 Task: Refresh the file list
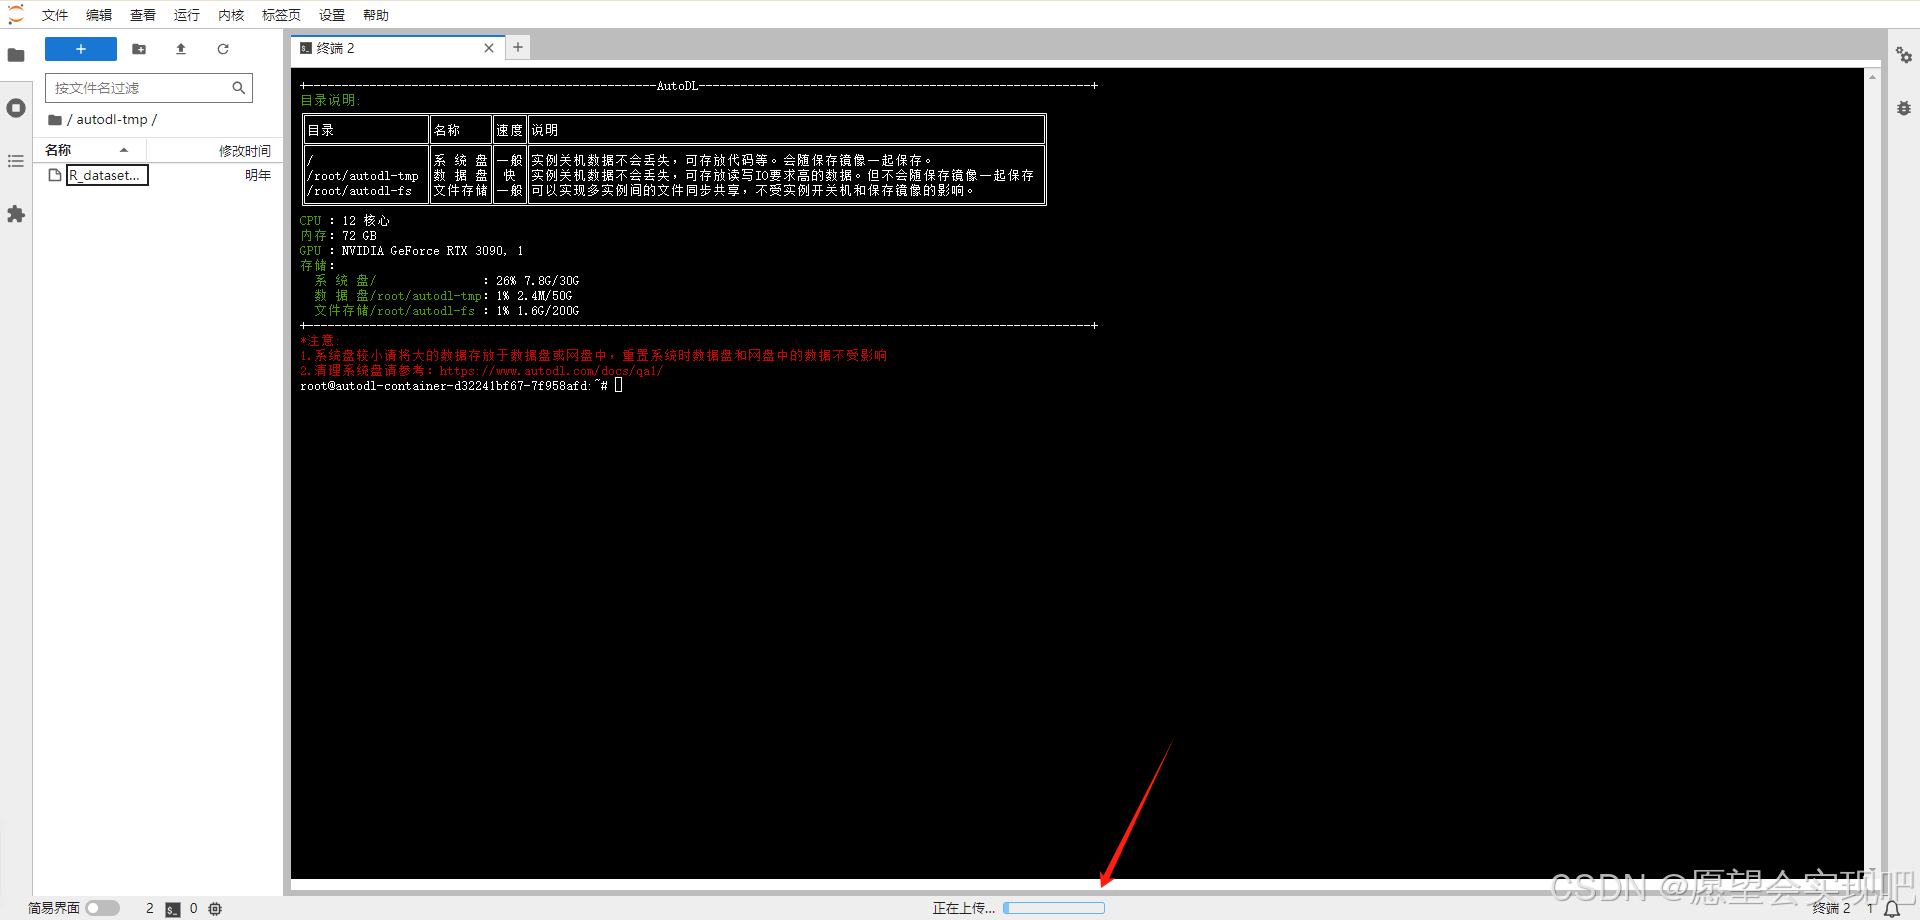[223, 49]
